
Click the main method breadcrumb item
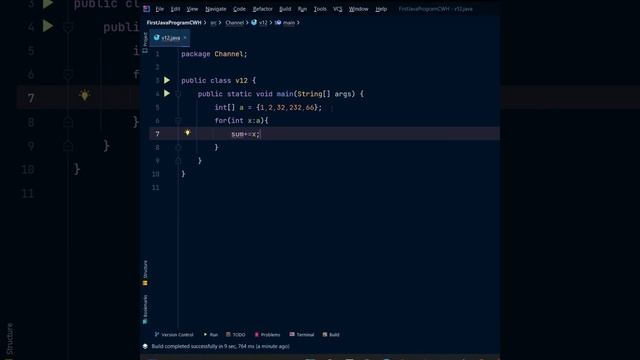point(285,23)
